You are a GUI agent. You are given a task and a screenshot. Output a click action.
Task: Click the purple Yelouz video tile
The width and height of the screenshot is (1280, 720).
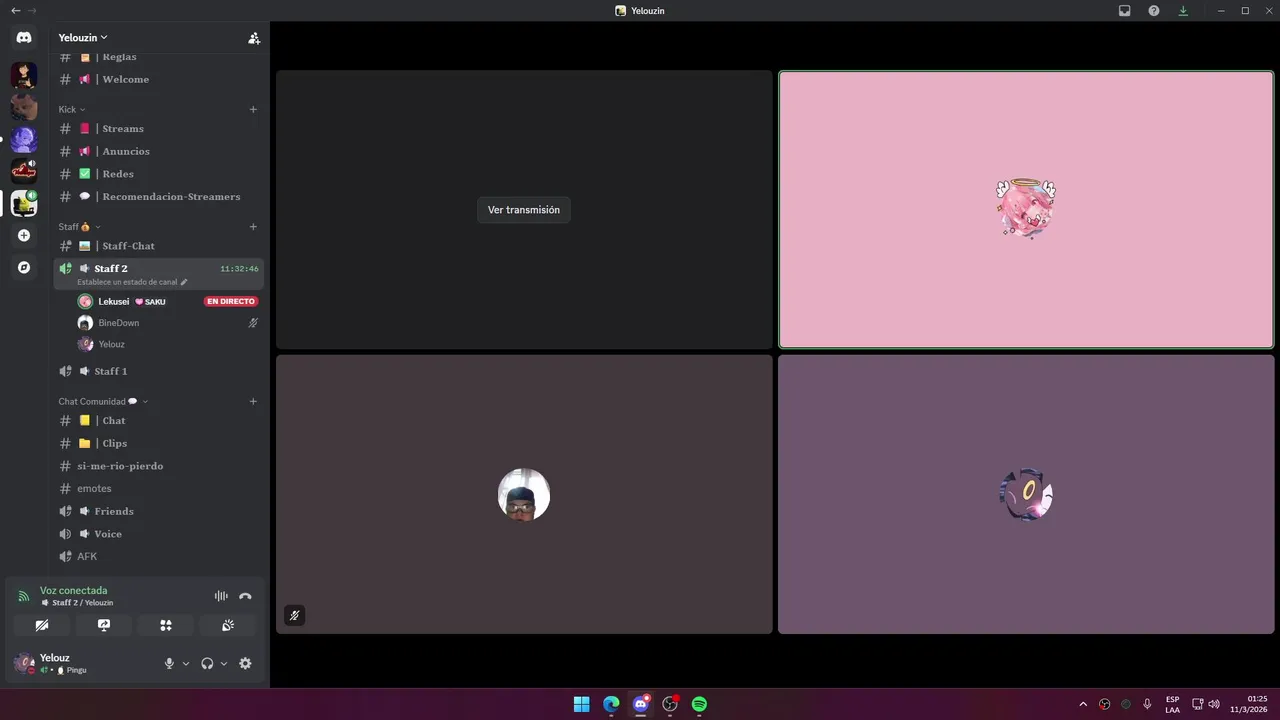click(1026, 494)
